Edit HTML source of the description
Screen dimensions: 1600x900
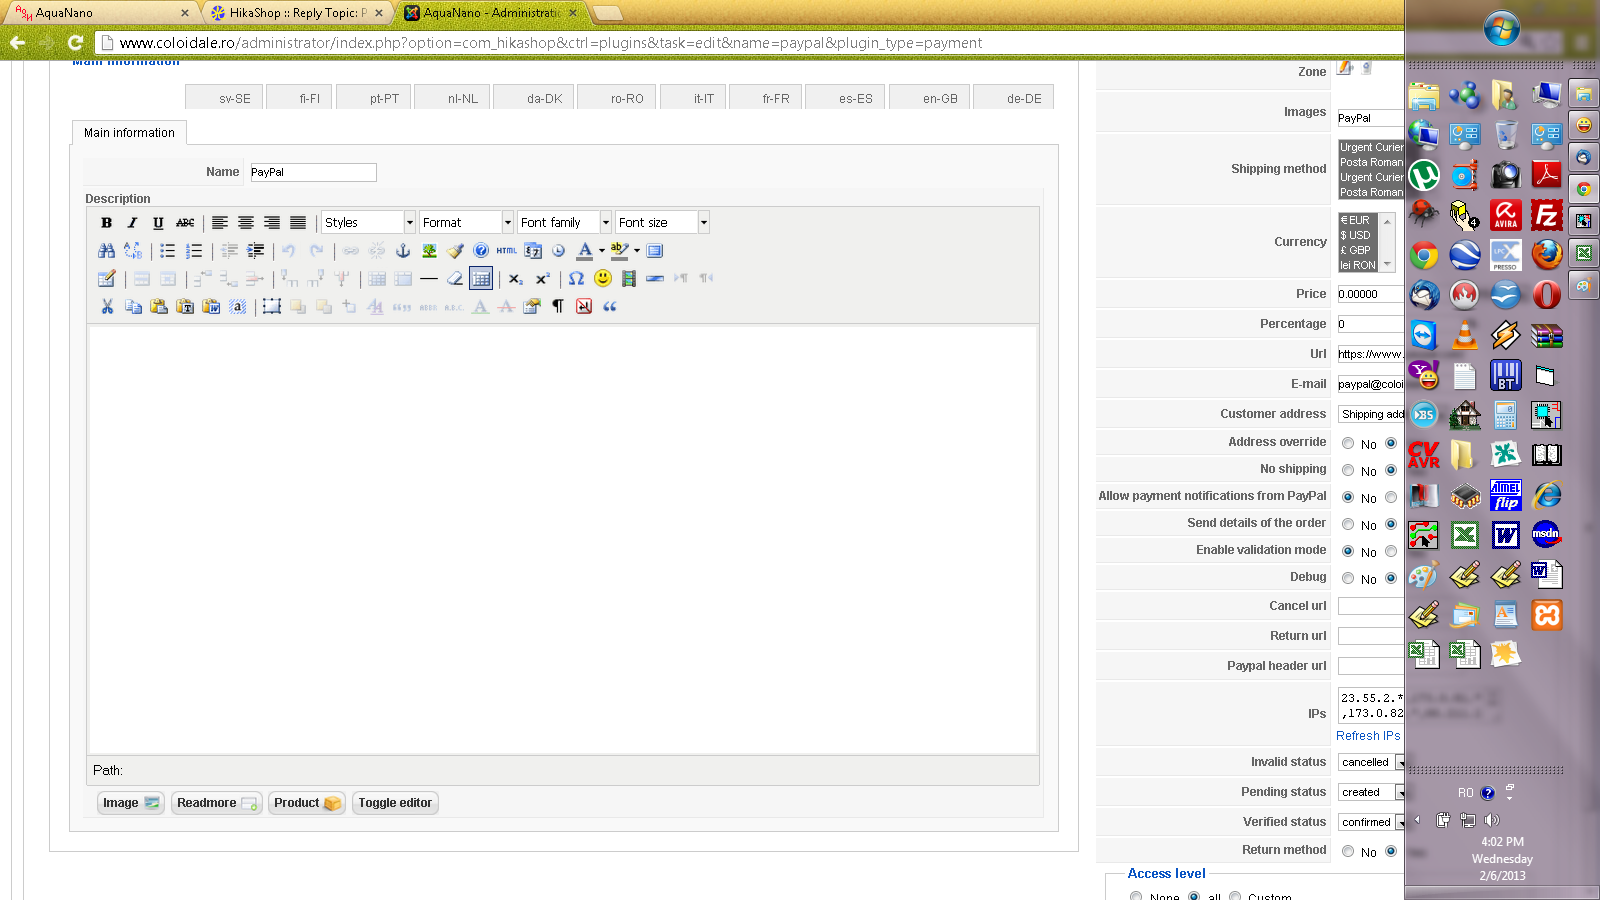(507, 251)
